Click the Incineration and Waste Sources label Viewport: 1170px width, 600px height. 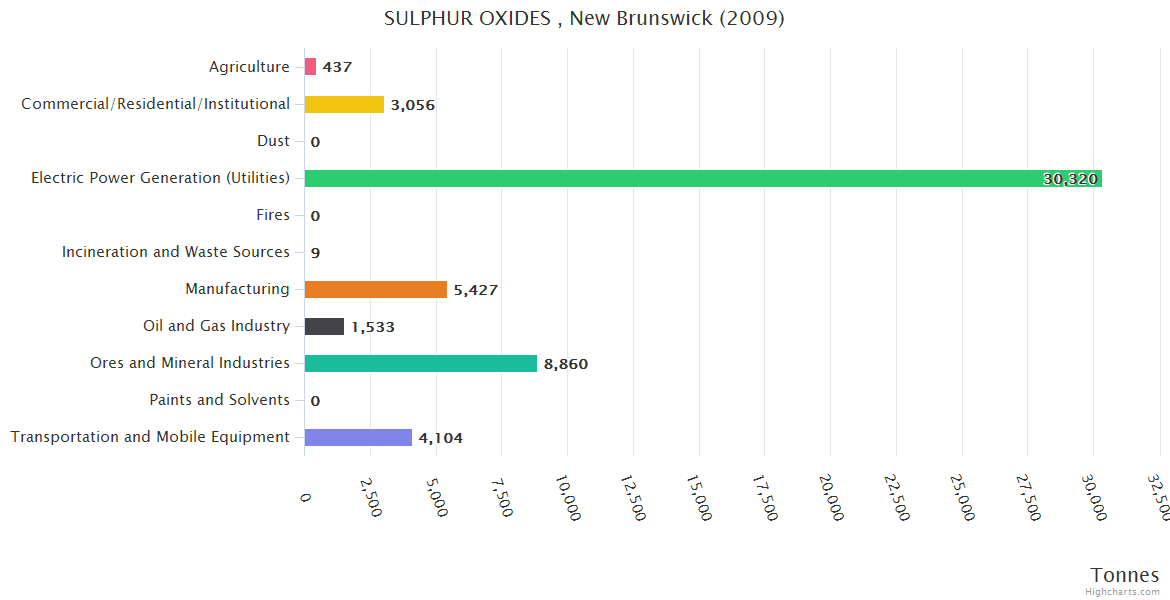[176, 252]
